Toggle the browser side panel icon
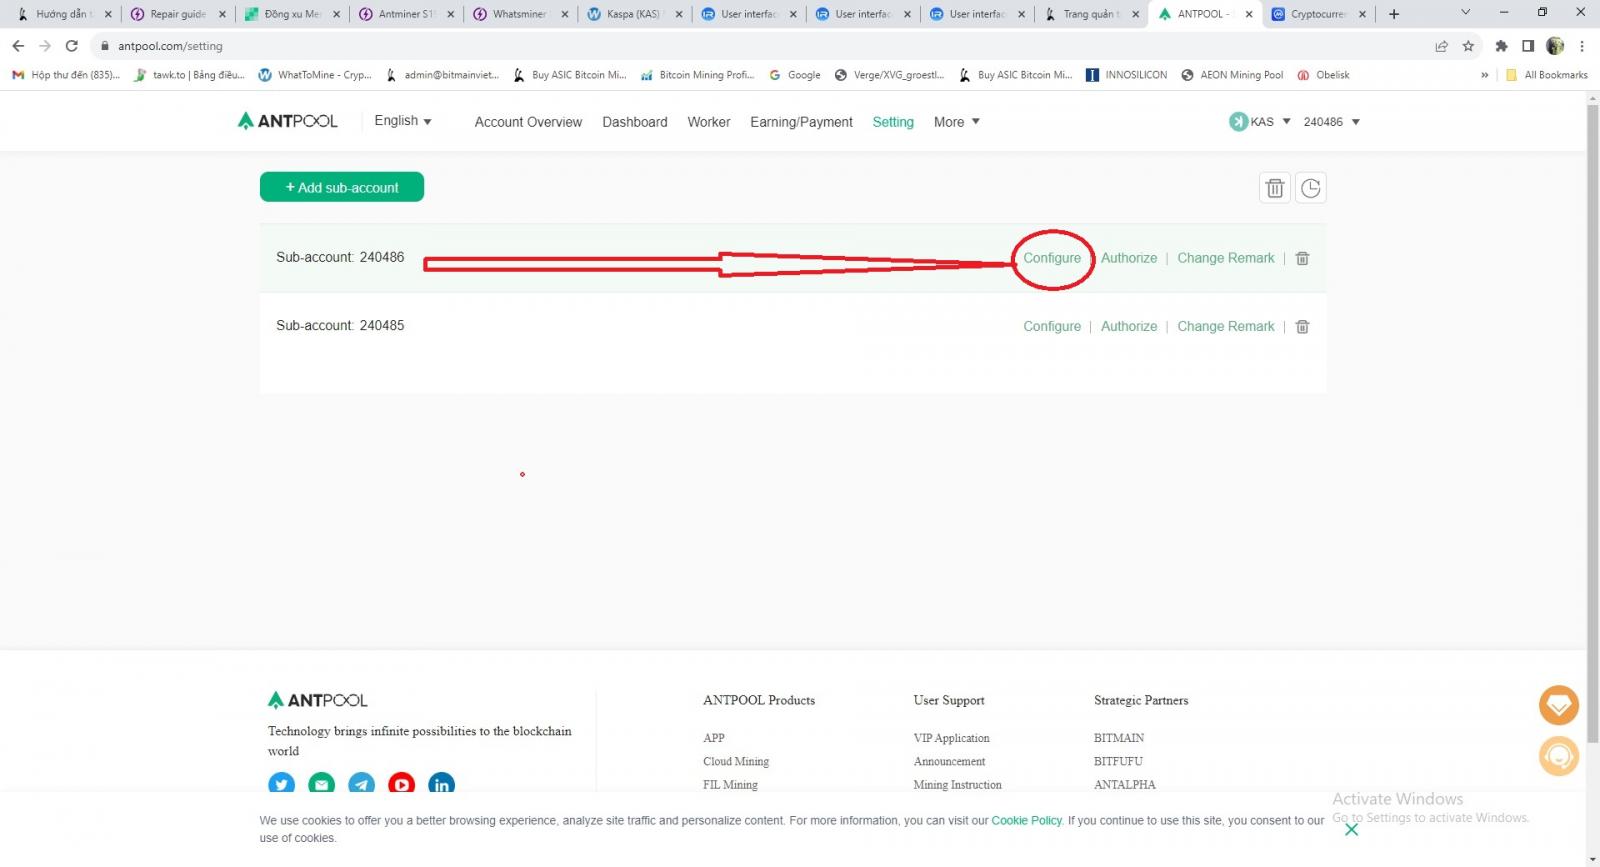Viewport: 1600px width, 867px height. (1528, 46)
